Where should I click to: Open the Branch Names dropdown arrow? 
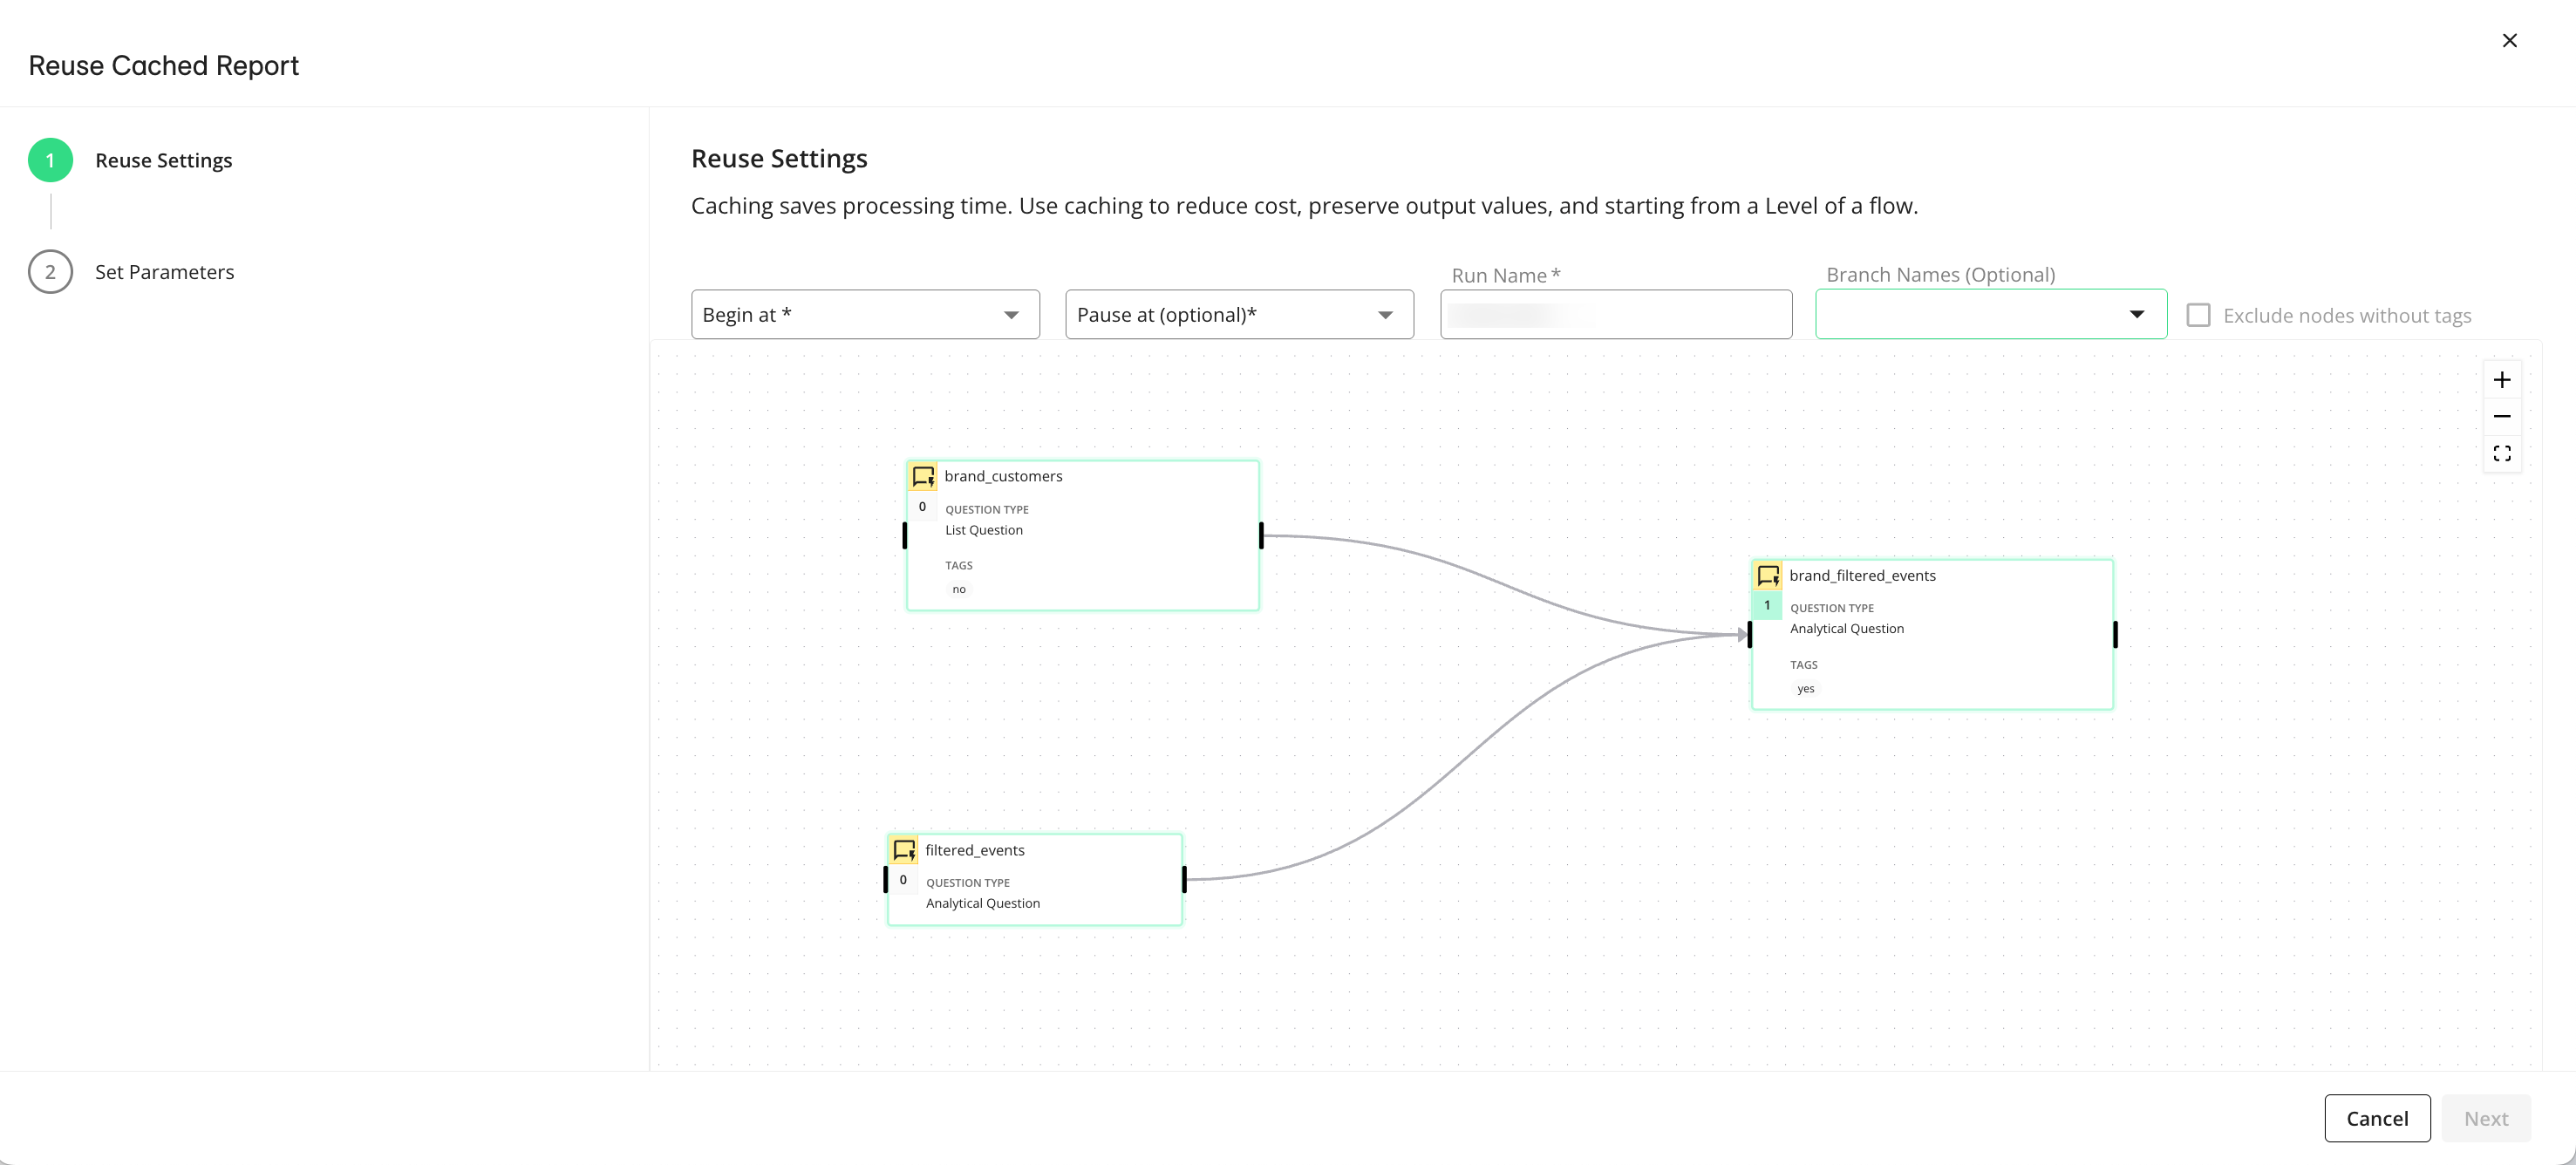point(2136,314)
